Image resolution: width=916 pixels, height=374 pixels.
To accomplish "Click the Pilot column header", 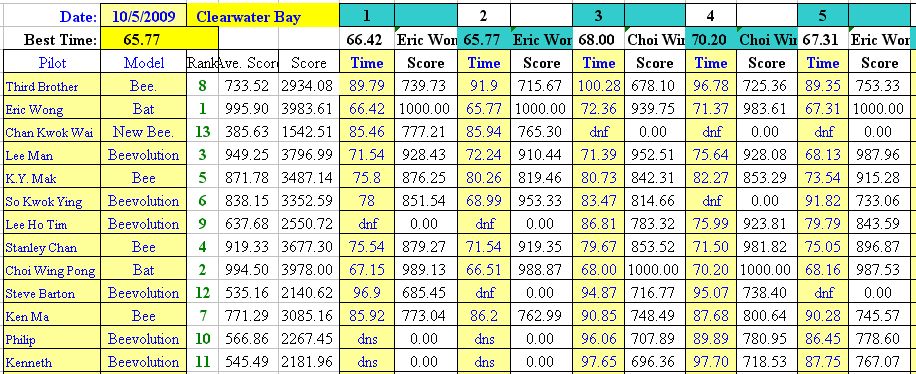I will click(x=52, y=63).
